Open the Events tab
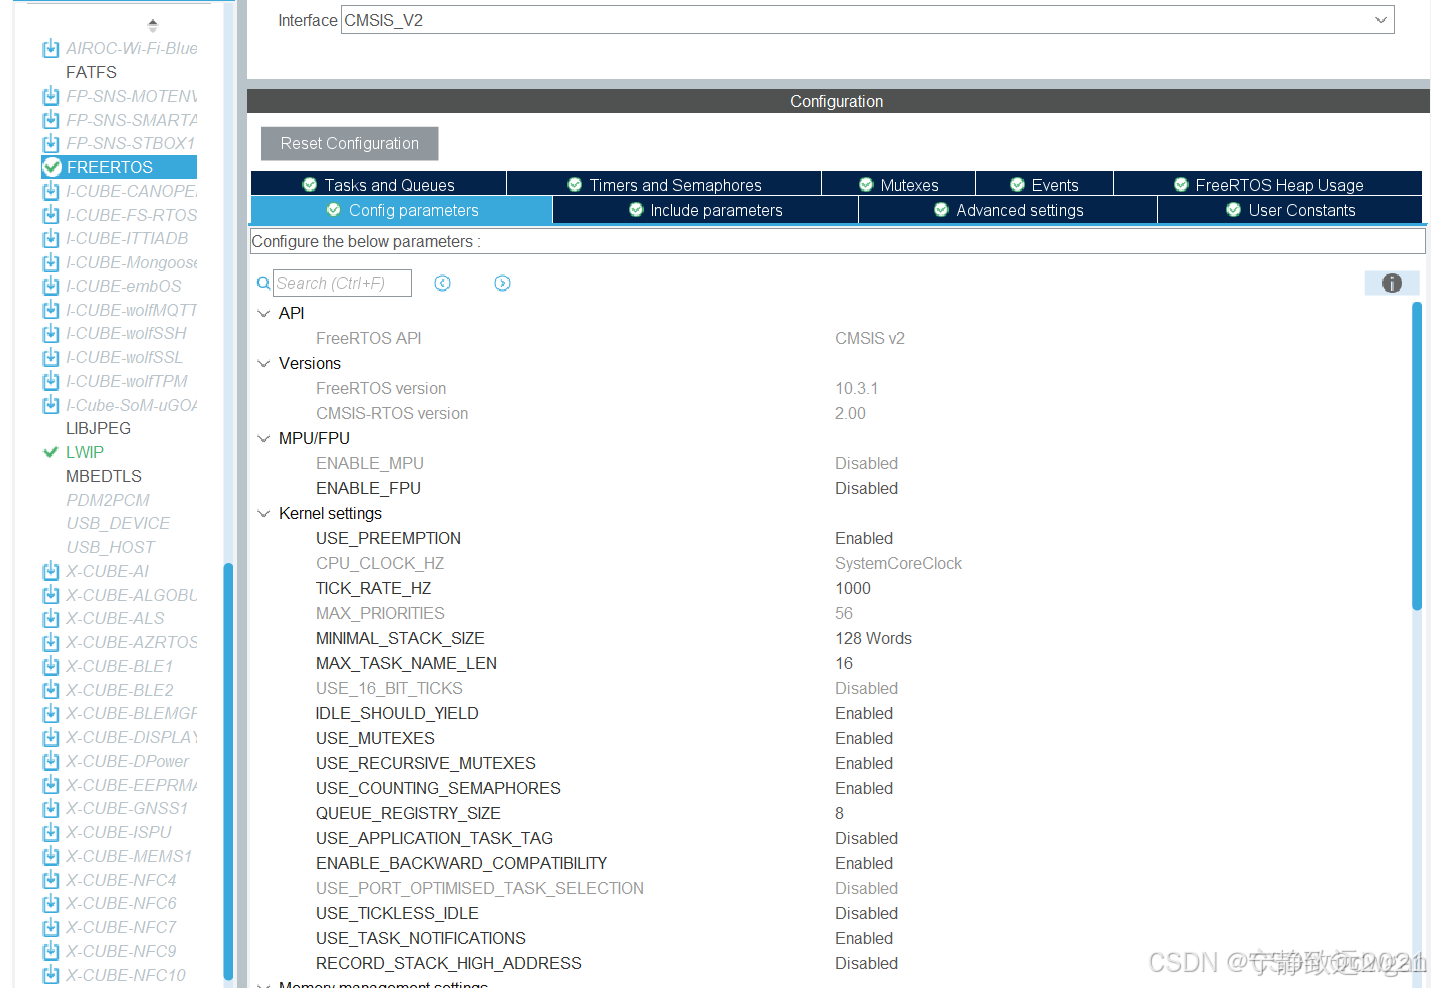1431x988 pixels. coord(1044,184)
